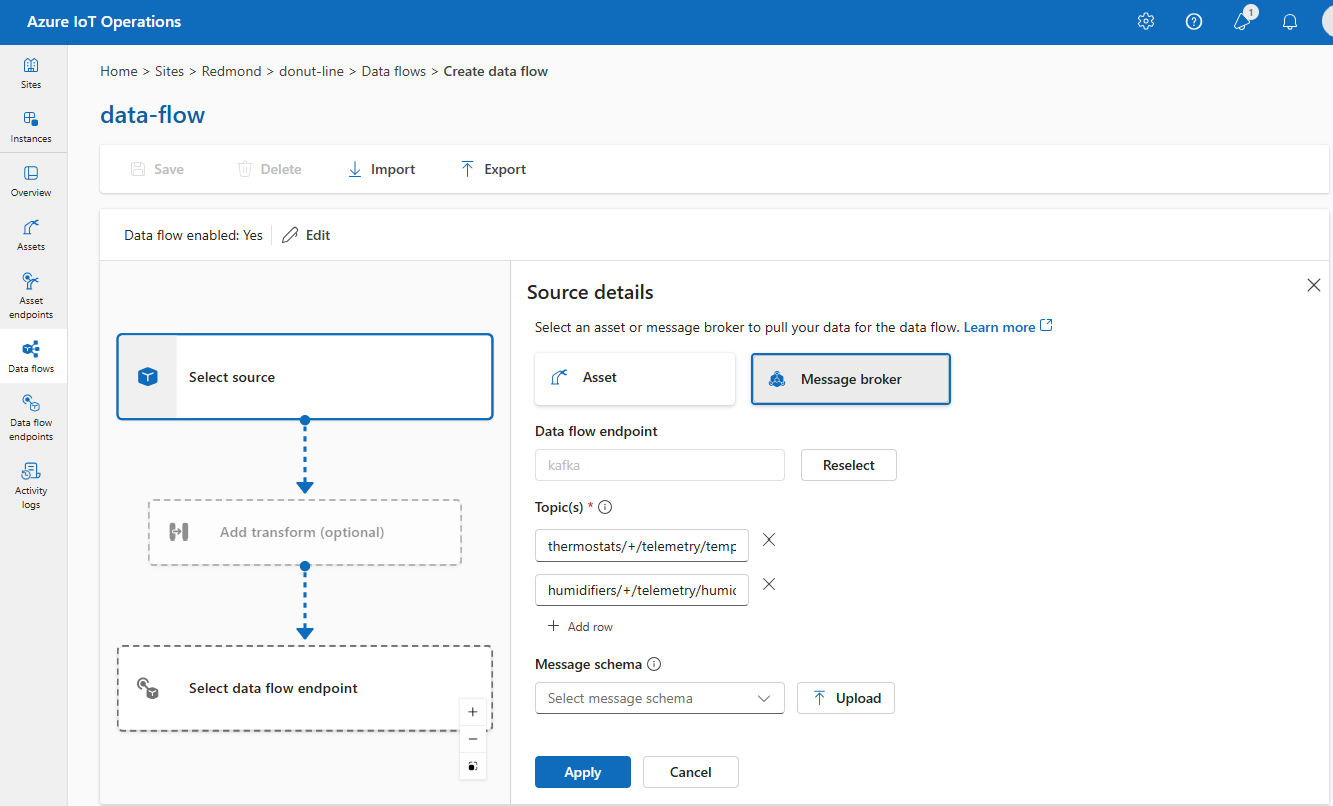This screenshot has height=806, width=1333.
Task: Open Activity logs in sidebar
Action: [31, 485]
